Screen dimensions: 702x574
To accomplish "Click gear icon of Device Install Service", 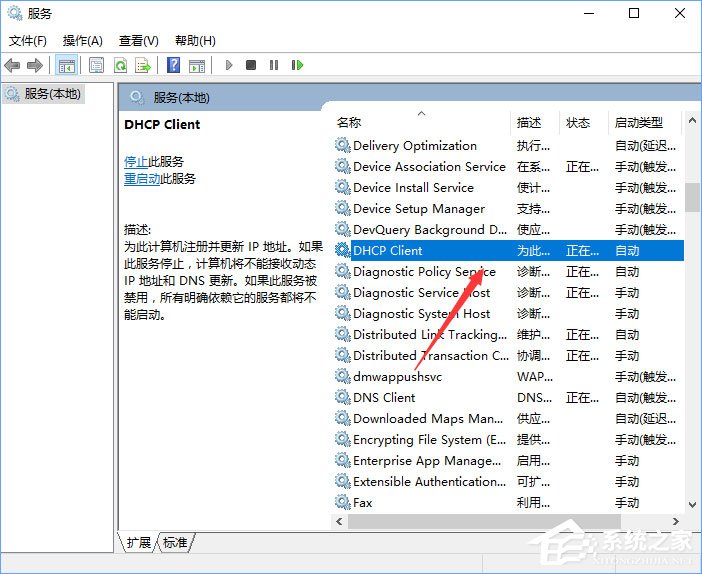I will point(342,187).
